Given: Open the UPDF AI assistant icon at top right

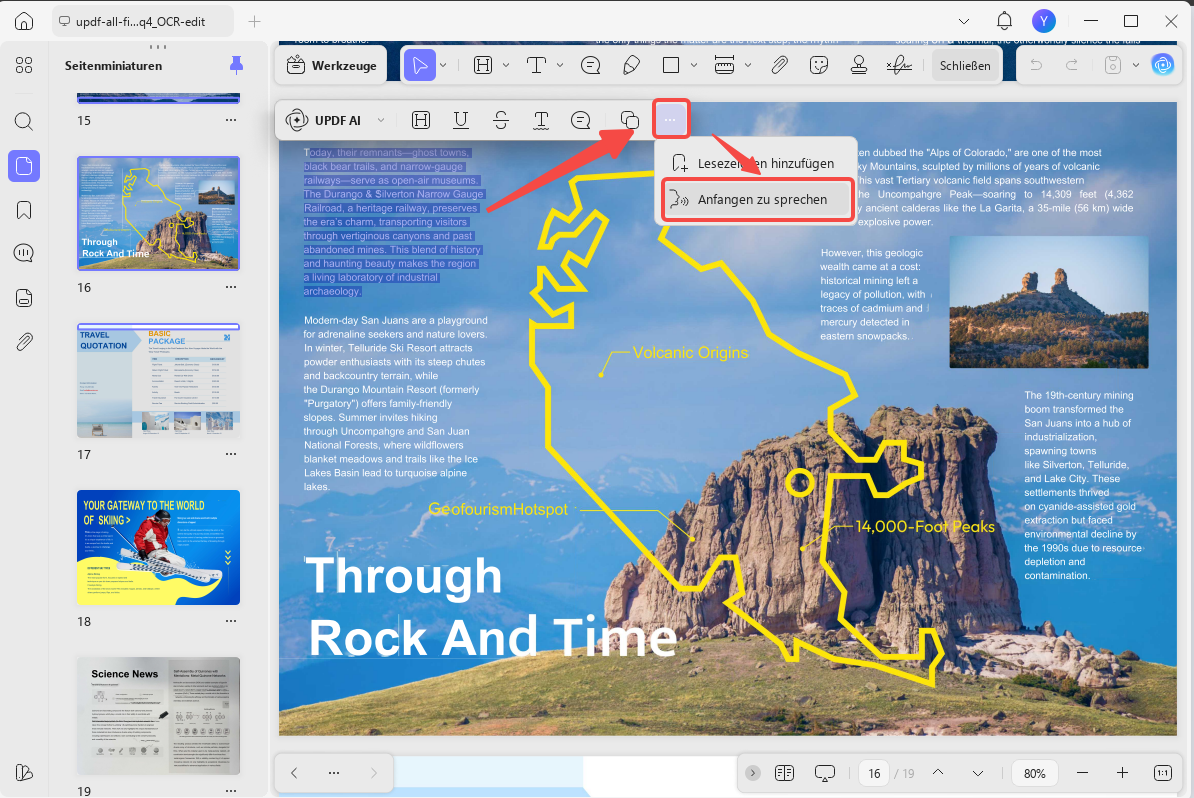Looking at the screenshot, I should [x=1163, y=65].
